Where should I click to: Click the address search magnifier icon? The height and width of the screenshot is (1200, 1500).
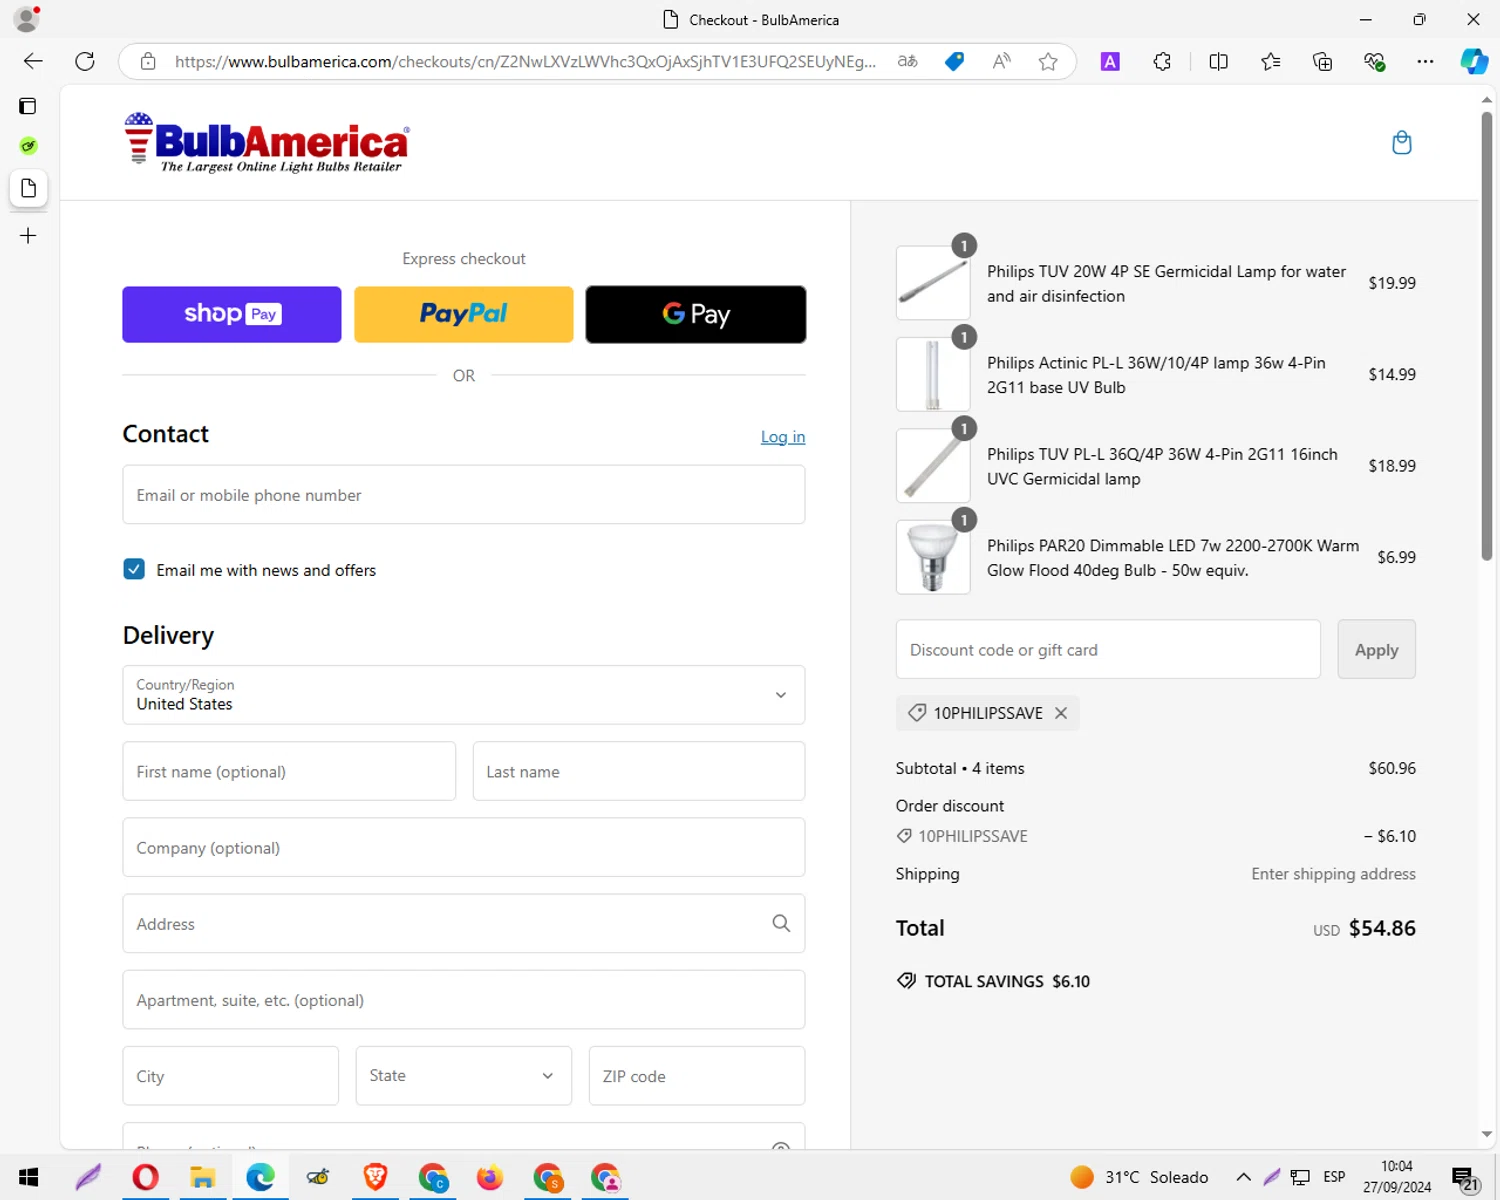click(781, 923)
